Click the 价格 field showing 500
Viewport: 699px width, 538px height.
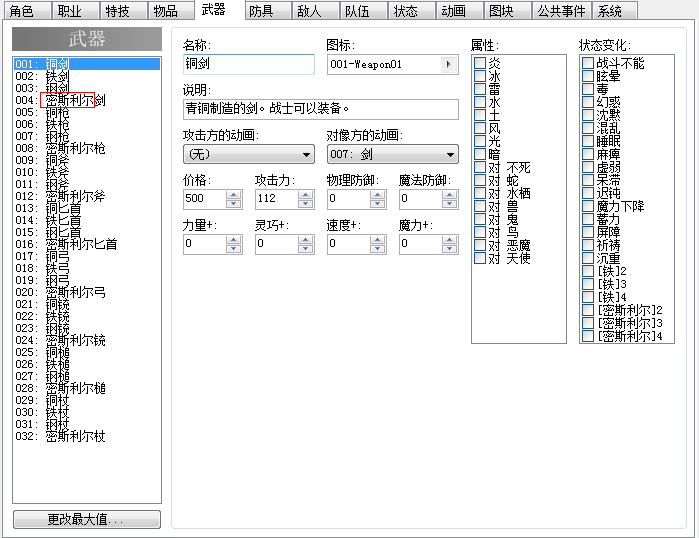click(205, 199)
